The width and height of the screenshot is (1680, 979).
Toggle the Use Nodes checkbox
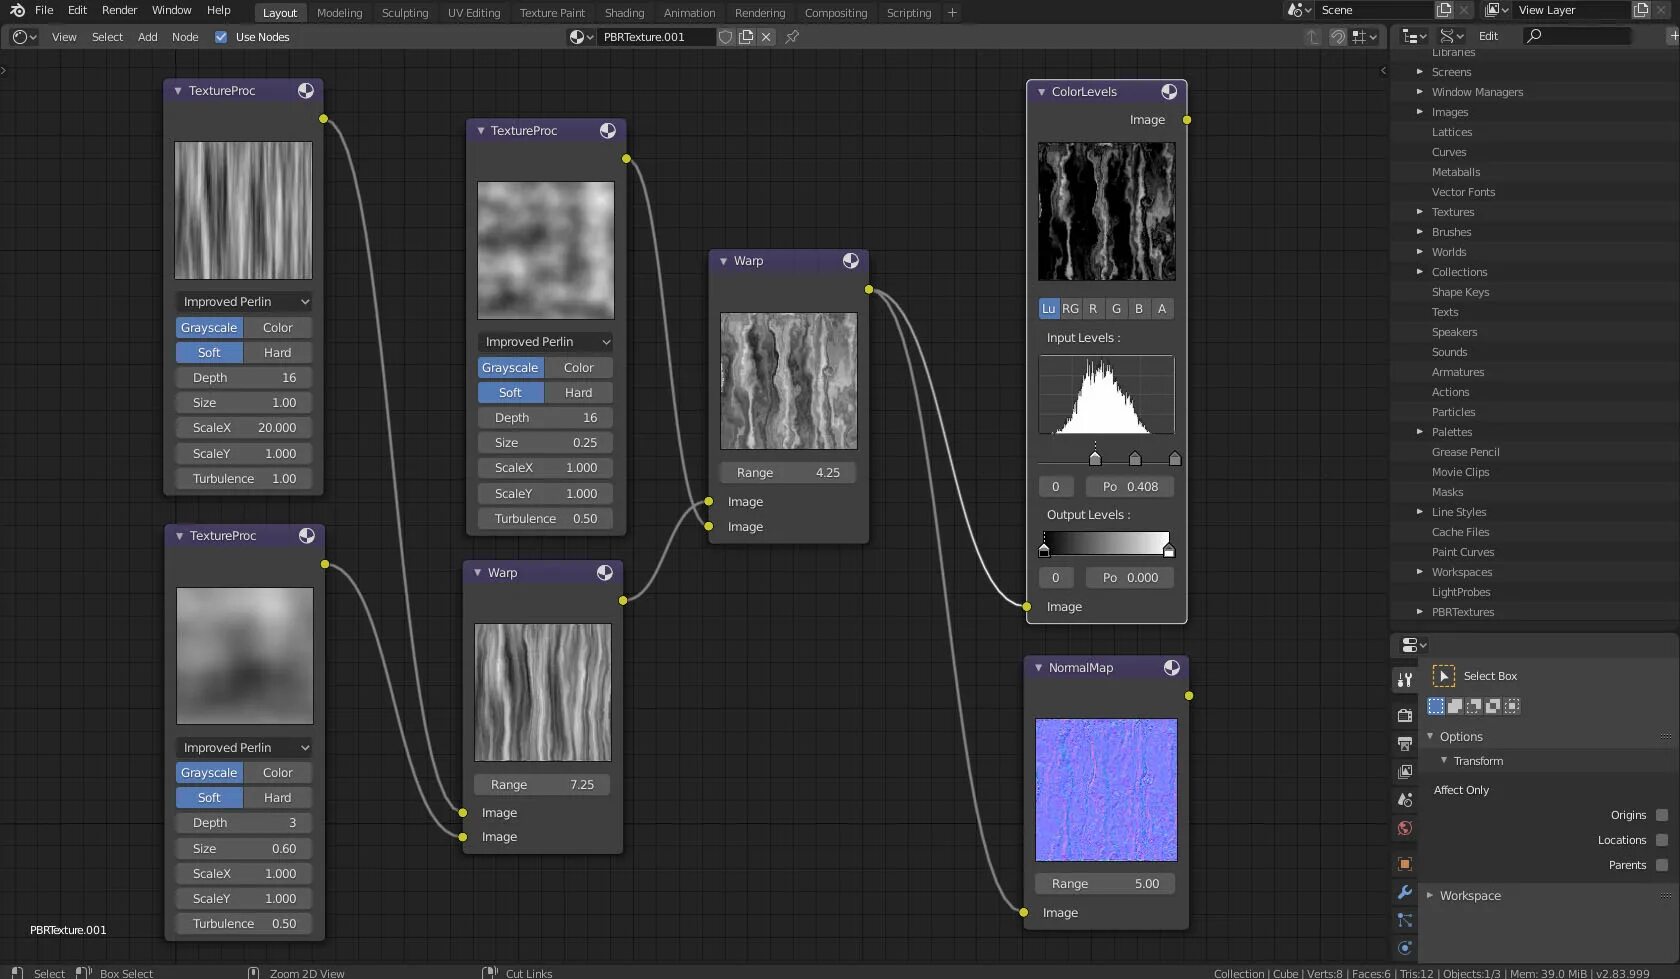(x=221, y=37)
